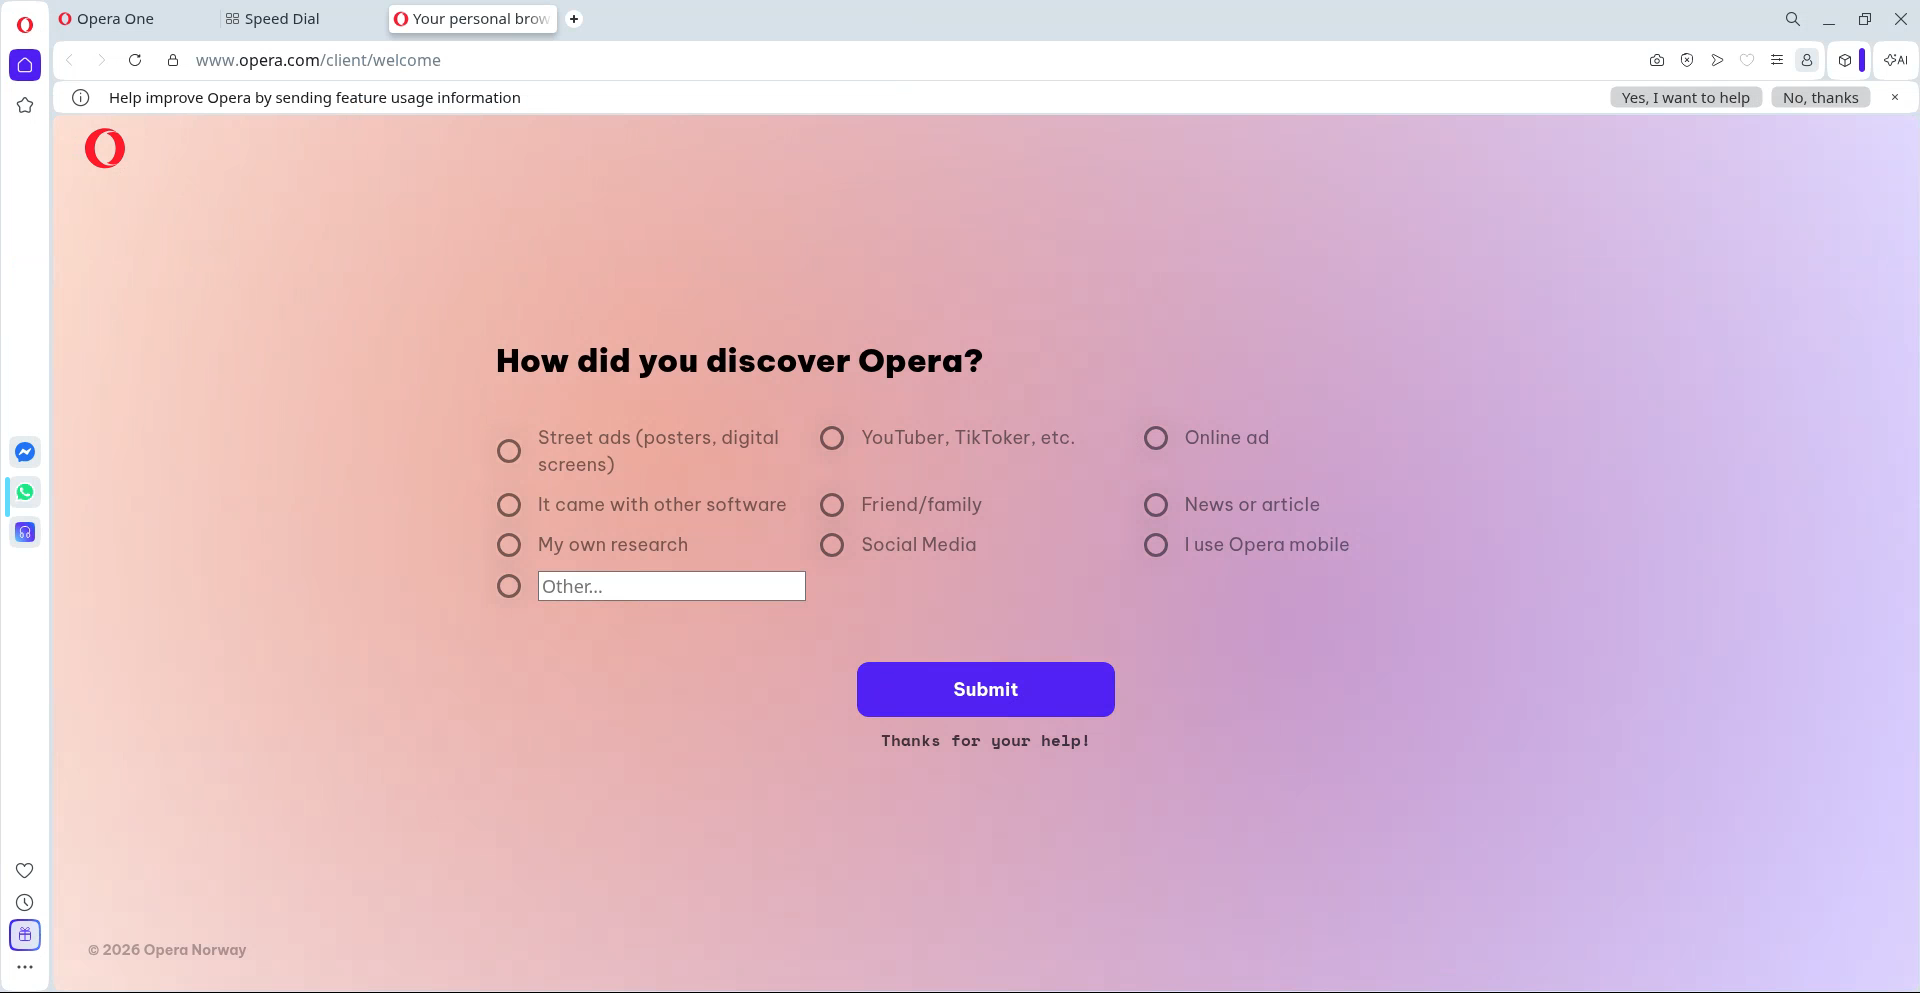Open the star icon in the sidebar

pos(25,105)
